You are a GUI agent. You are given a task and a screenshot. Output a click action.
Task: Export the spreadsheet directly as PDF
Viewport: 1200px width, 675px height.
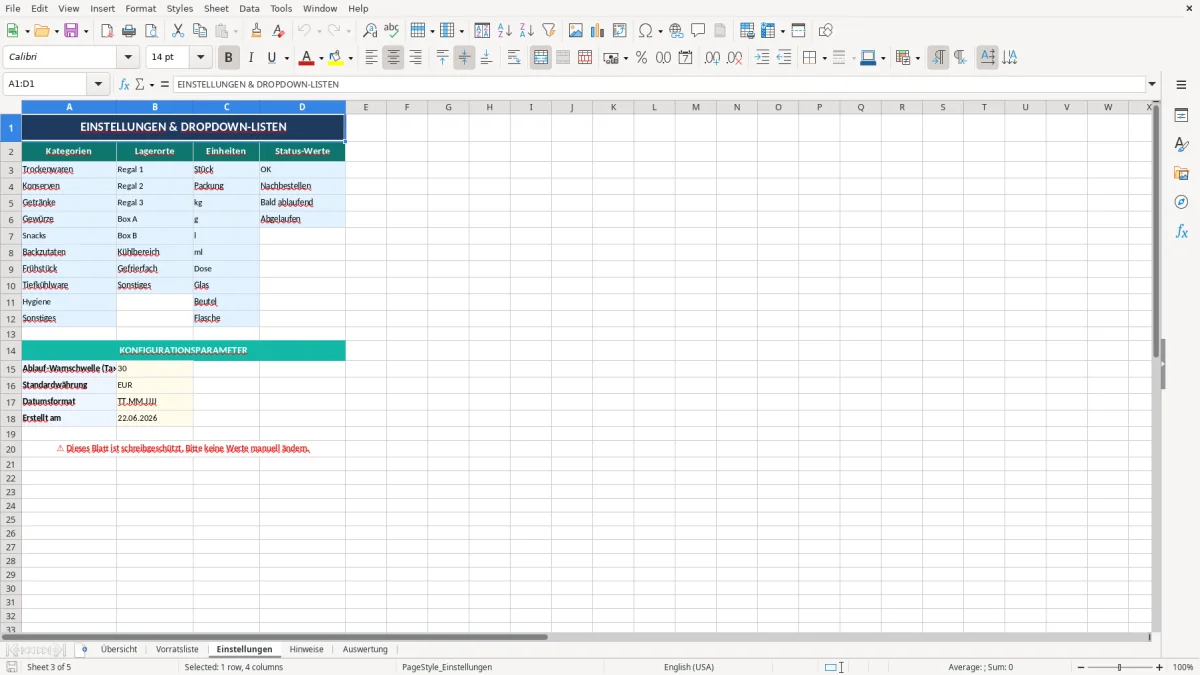tap(107, 31)
